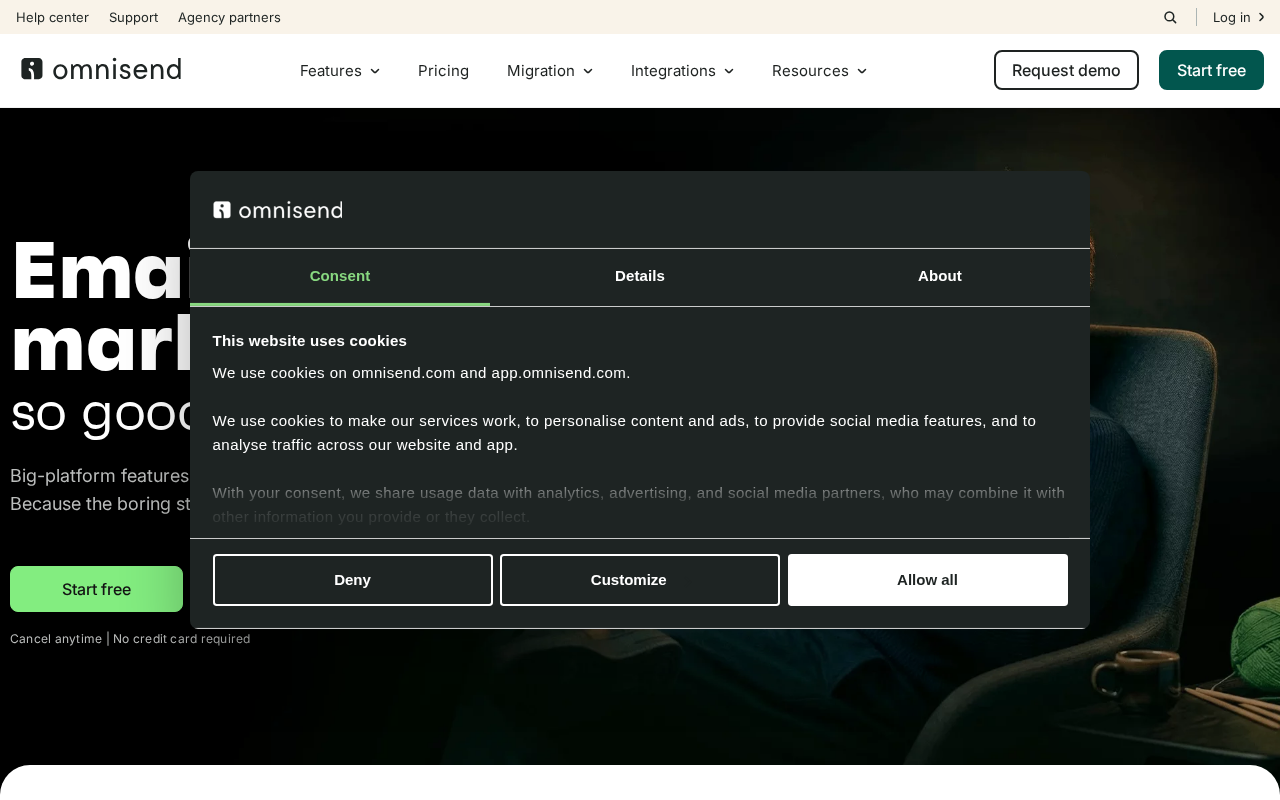Switch to the About tab
This screenshot has width=1280, height=800.
940,277
